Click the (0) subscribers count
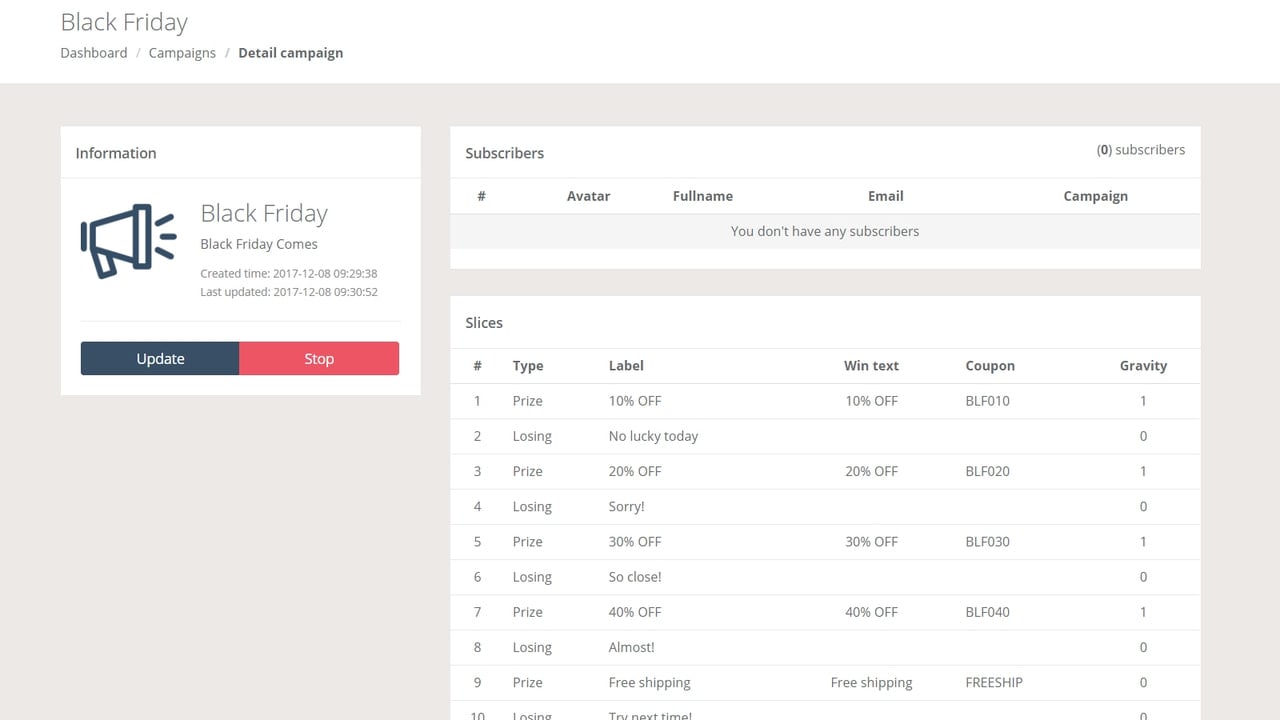The height and width of the screenshot is (720, 1280). [1141, 150]
